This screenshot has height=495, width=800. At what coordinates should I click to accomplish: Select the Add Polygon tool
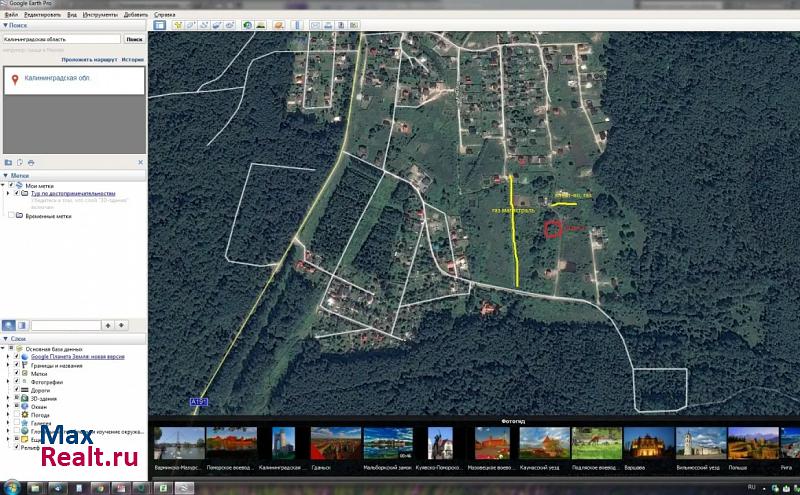(x=189, y=25)
